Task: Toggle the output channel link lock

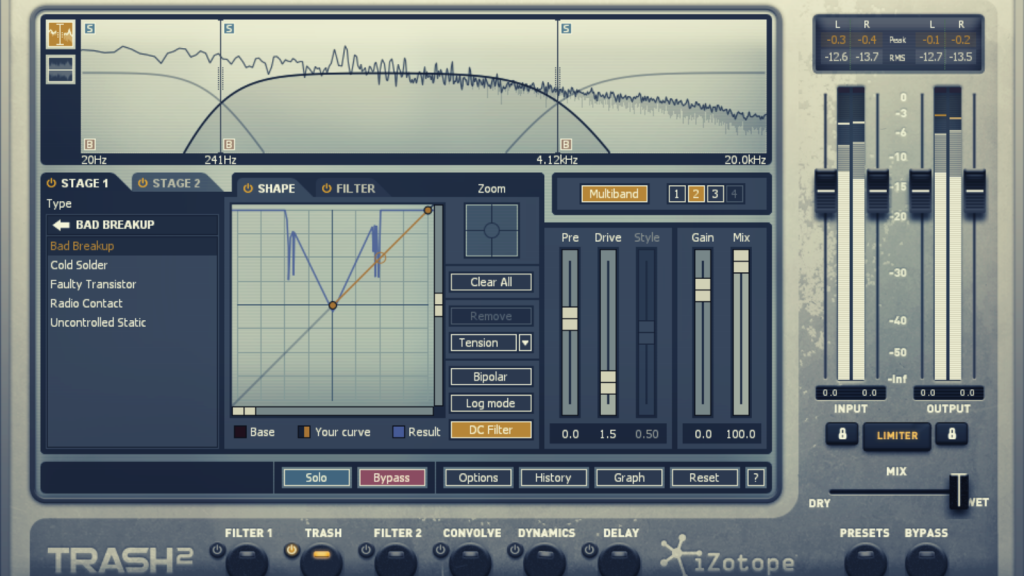Action: click(952, 434)
